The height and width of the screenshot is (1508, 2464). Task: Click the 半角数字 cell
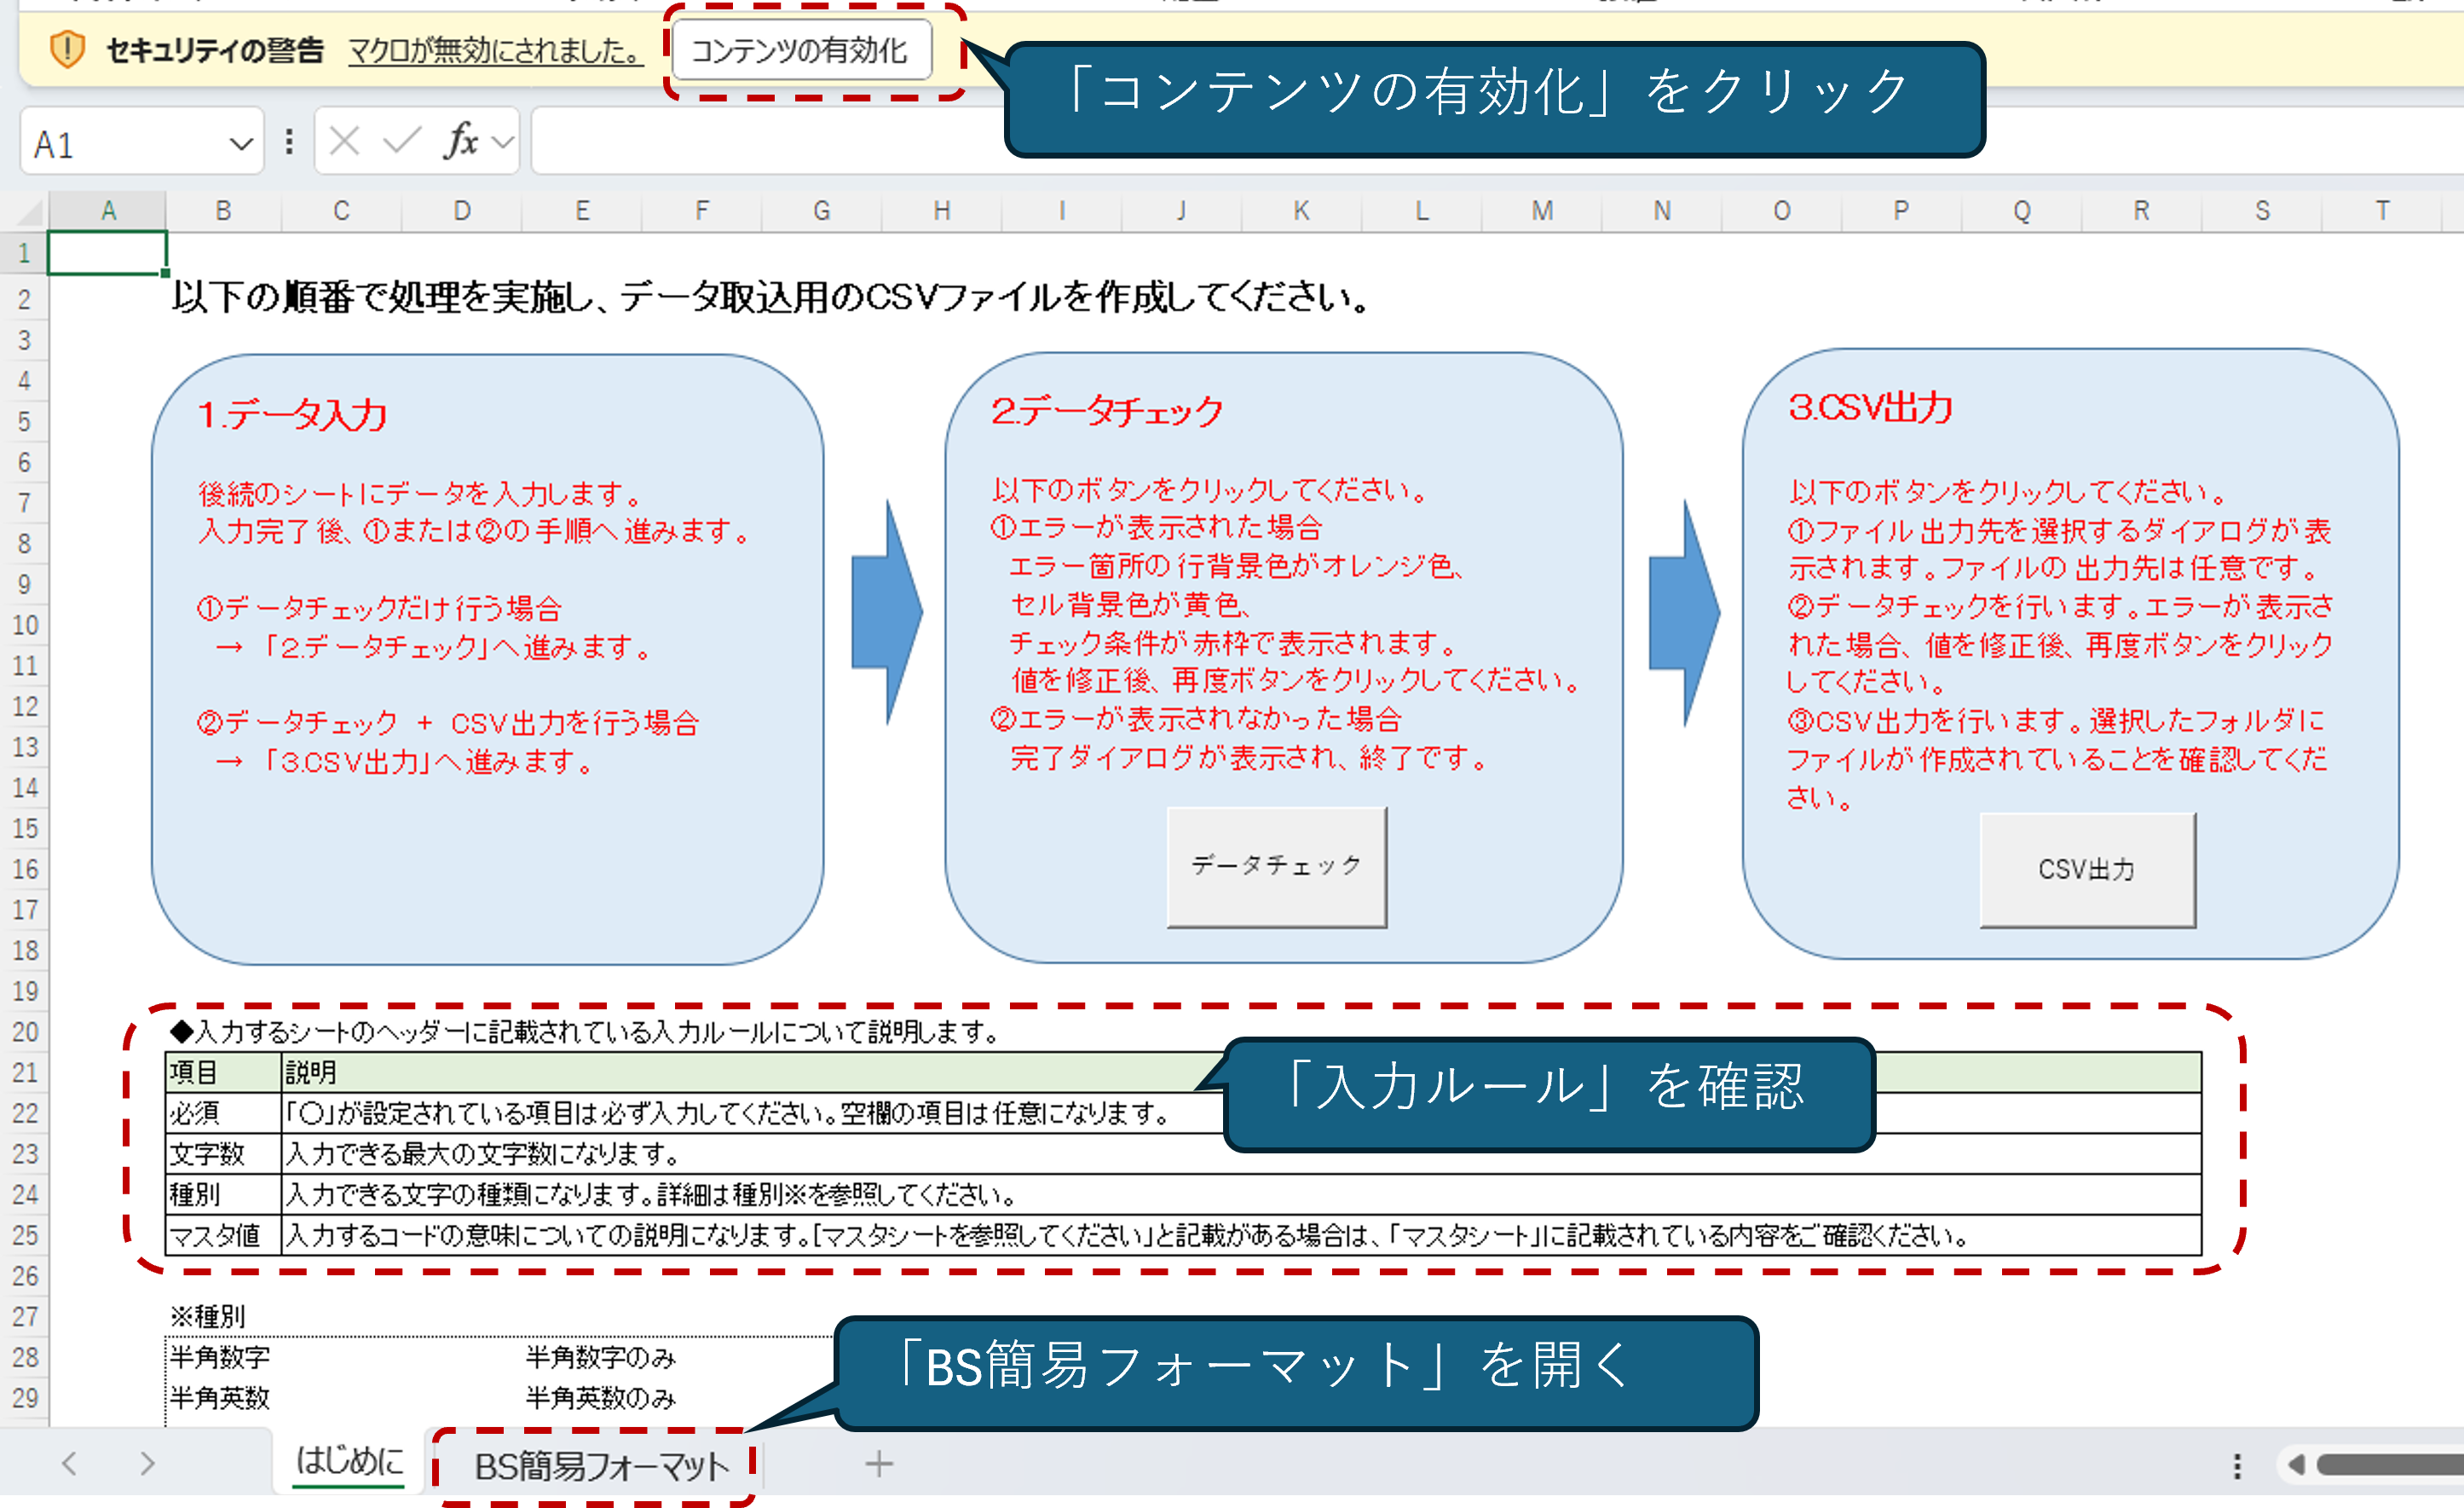(220, 1357)
